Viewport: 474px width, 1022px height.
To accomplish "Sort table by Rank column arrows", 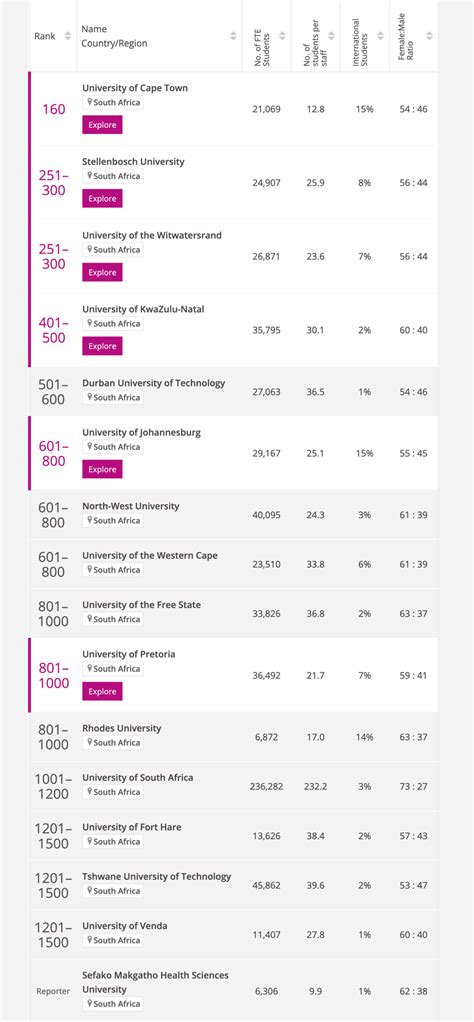I will pyautogui.click(x=68, y=36).
